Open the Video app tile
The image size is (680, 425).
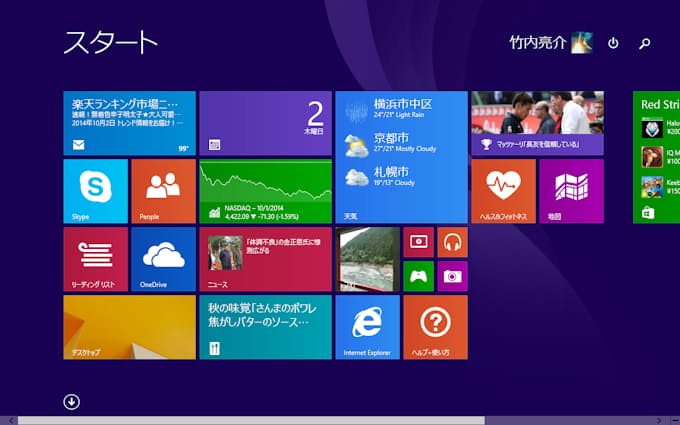(418, 242)
